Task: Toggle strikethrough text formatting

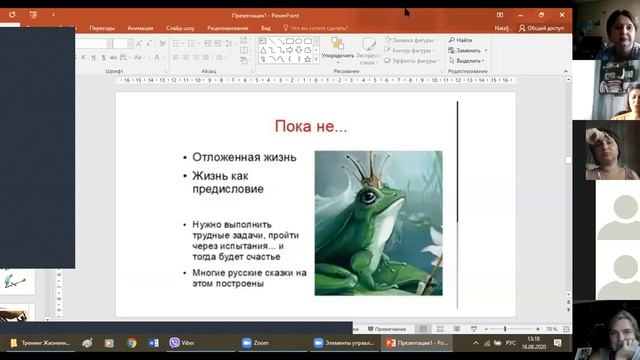Action: point(113,58)
